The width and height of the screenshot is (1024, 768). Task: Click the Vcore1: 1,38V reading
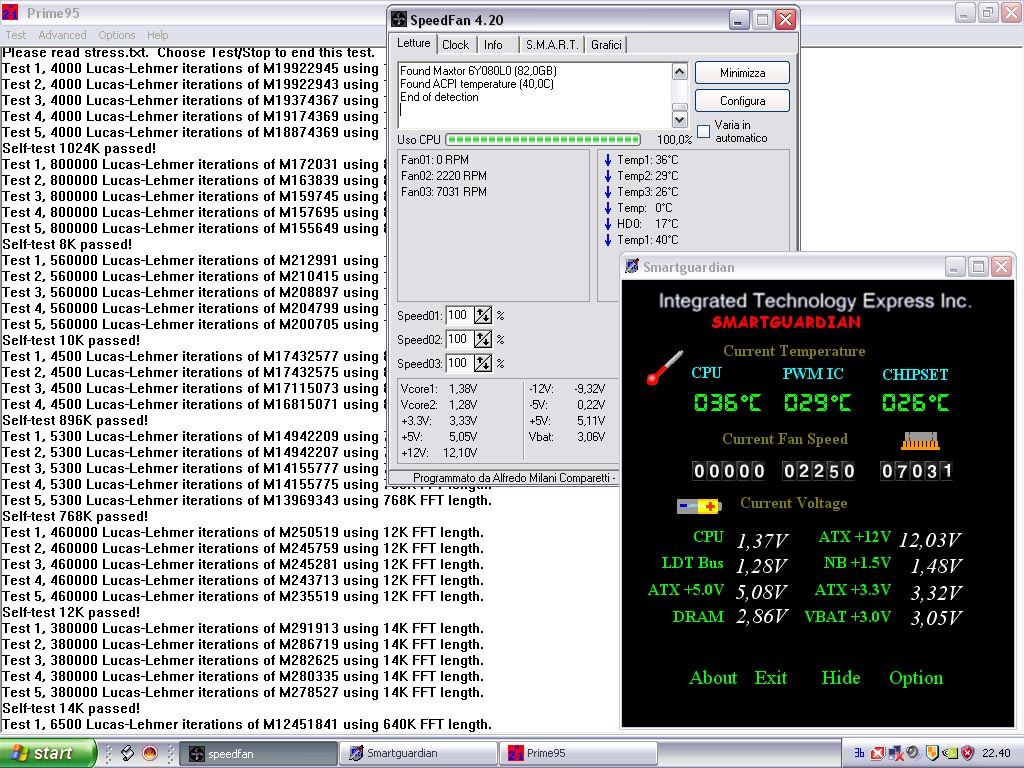tap(439, 389)
